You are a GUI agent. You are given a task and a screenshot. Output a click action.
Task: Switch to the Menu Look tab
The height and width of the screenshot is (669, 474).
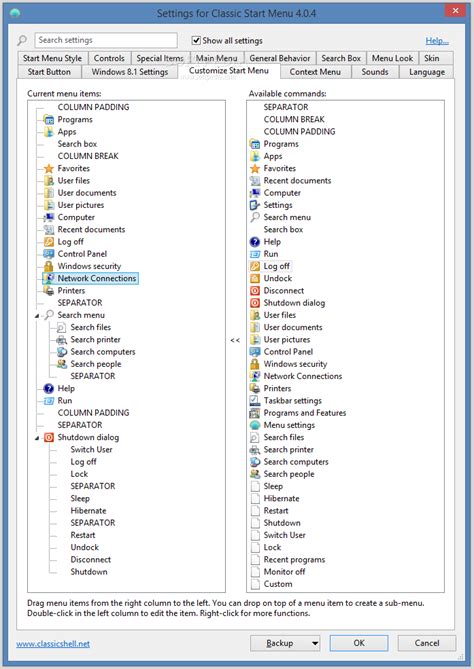393,58
